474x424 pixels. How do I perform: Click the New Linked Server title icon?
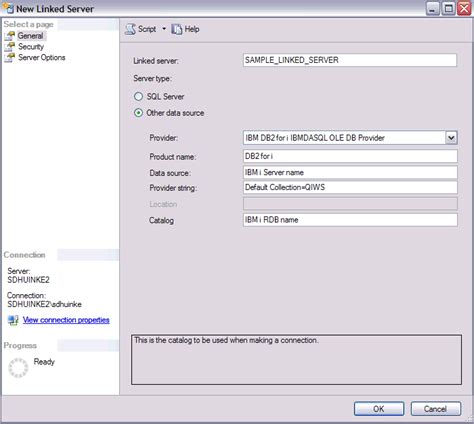pos(8,8)
